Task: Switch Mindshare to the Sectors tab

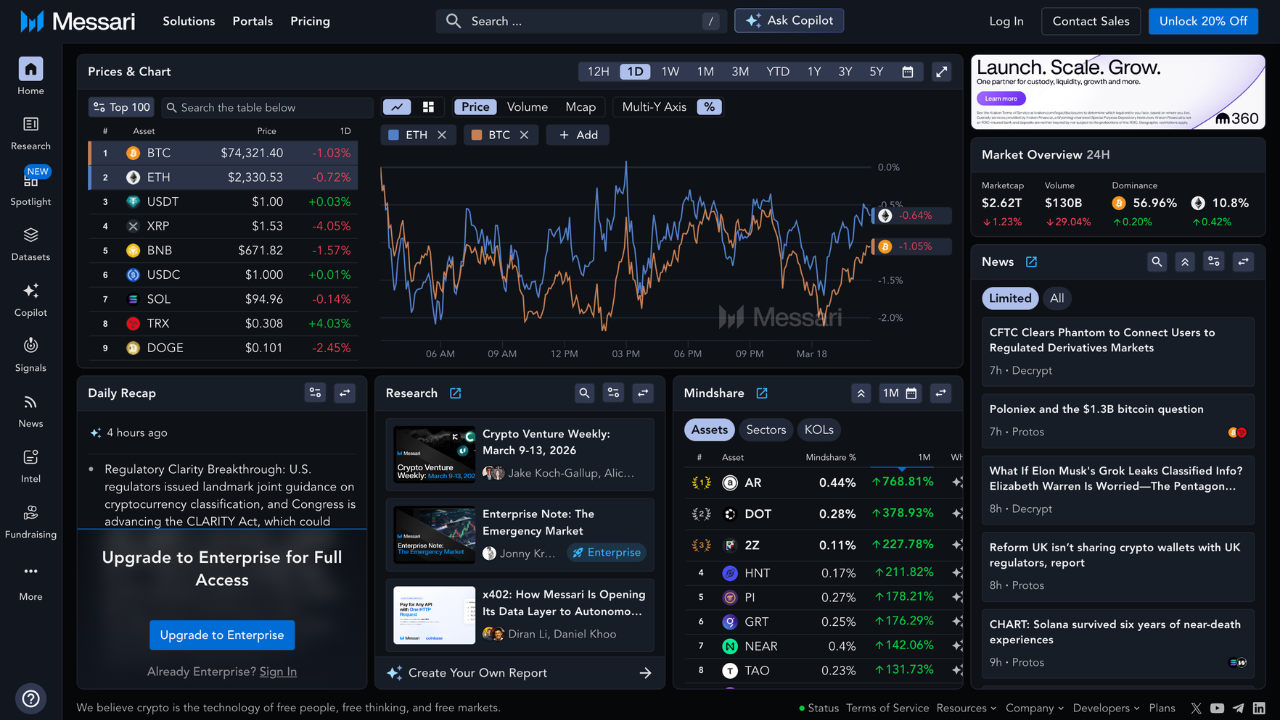Action: pyautogui.click(x=766, y=430)
